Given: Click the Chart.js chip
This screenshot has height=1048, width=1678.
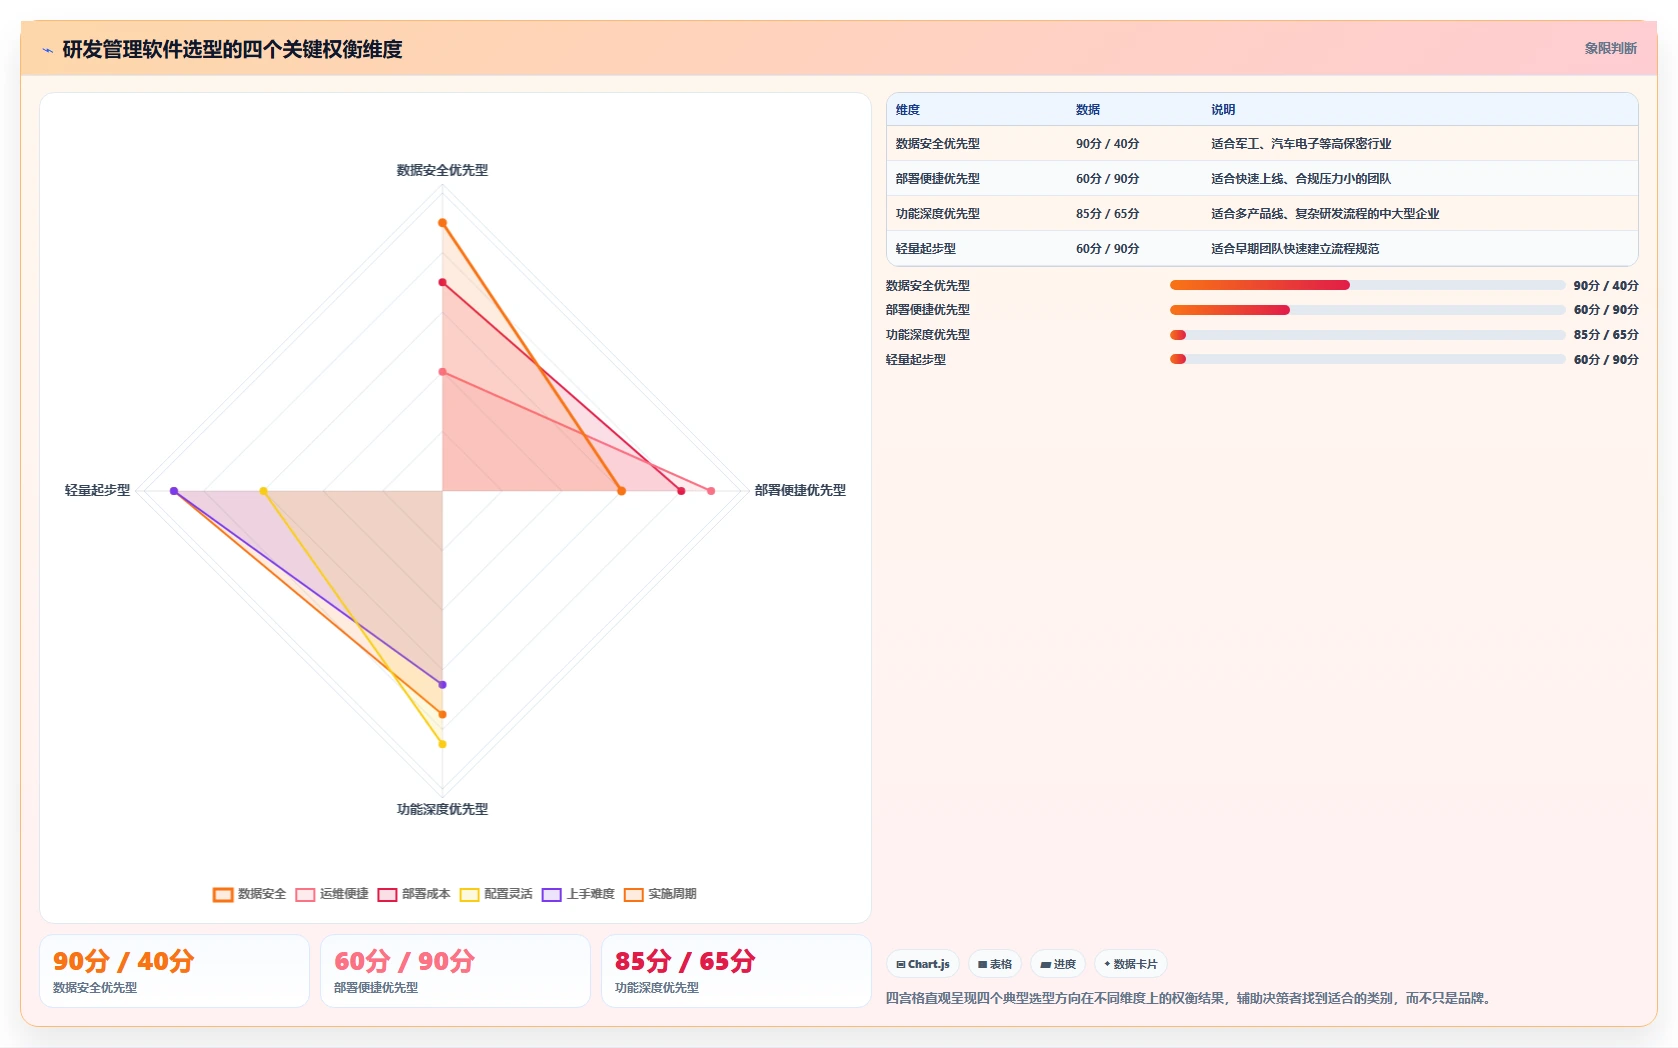Looking at the screenshot, I should (x=923, y=964).
